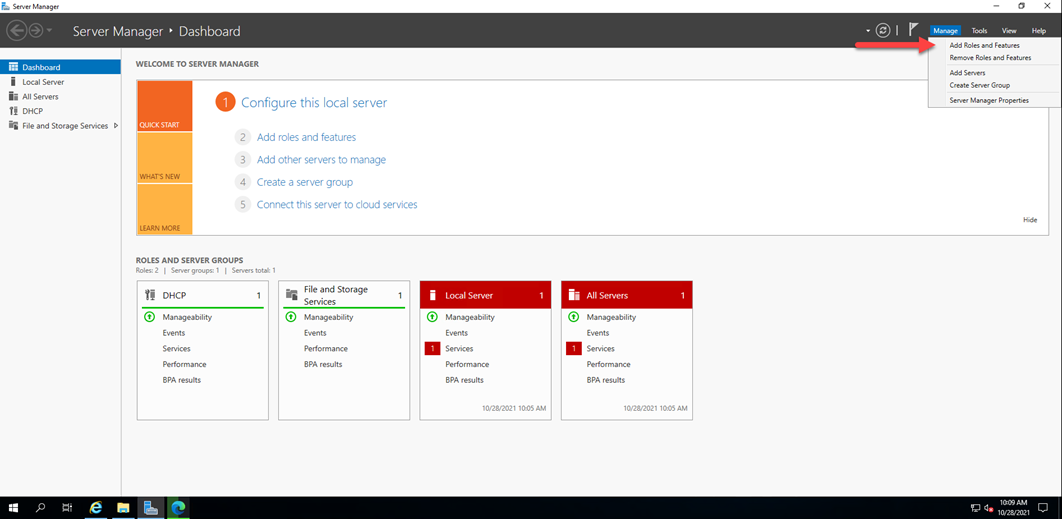Hide the welcome tile
Screen dimensions: 1062x519
click(x=1030, y=220)
